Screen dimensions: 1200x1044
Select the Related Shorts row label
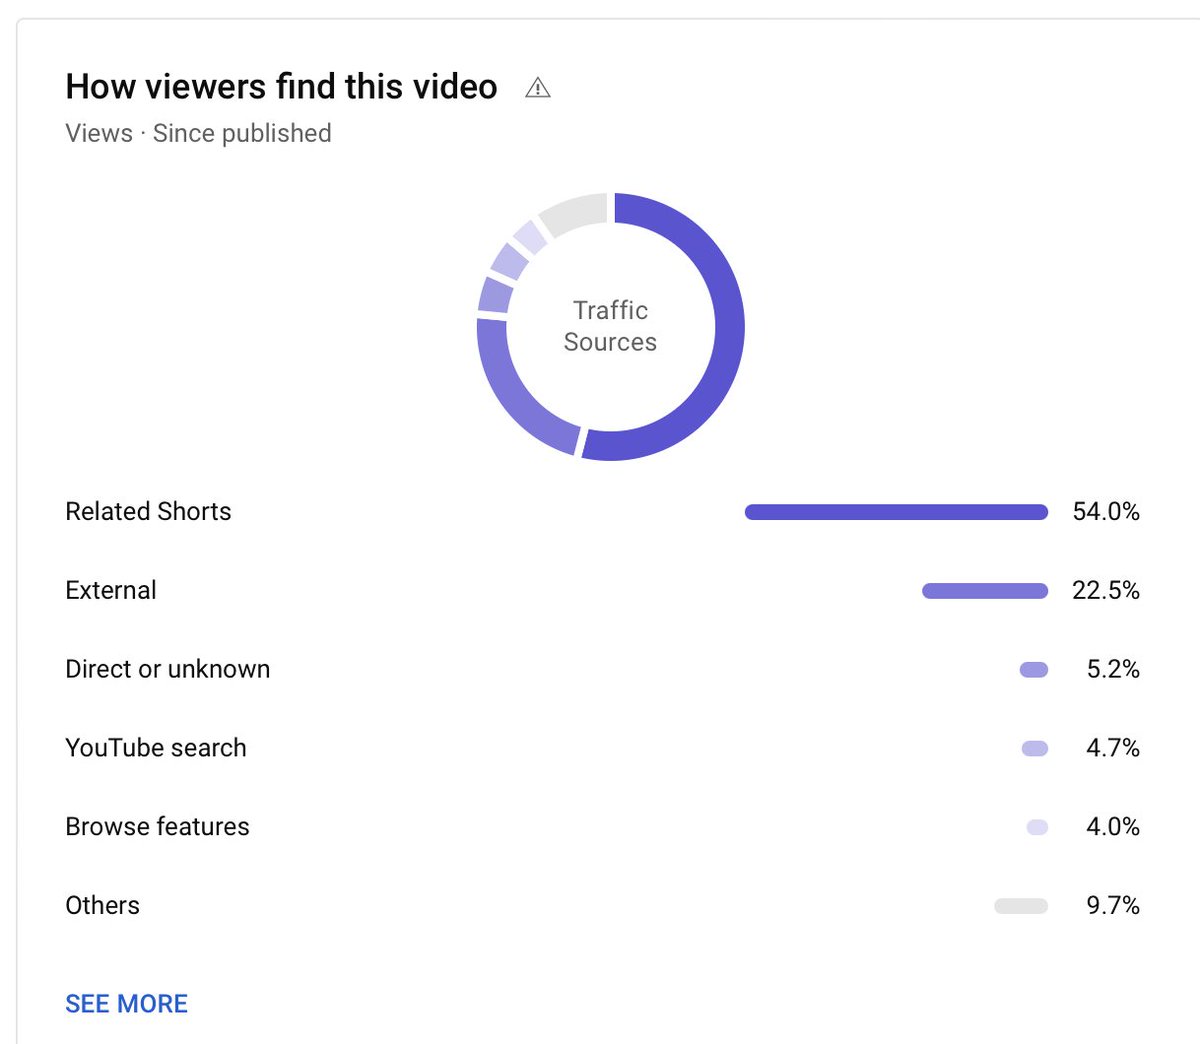[148, 511]
